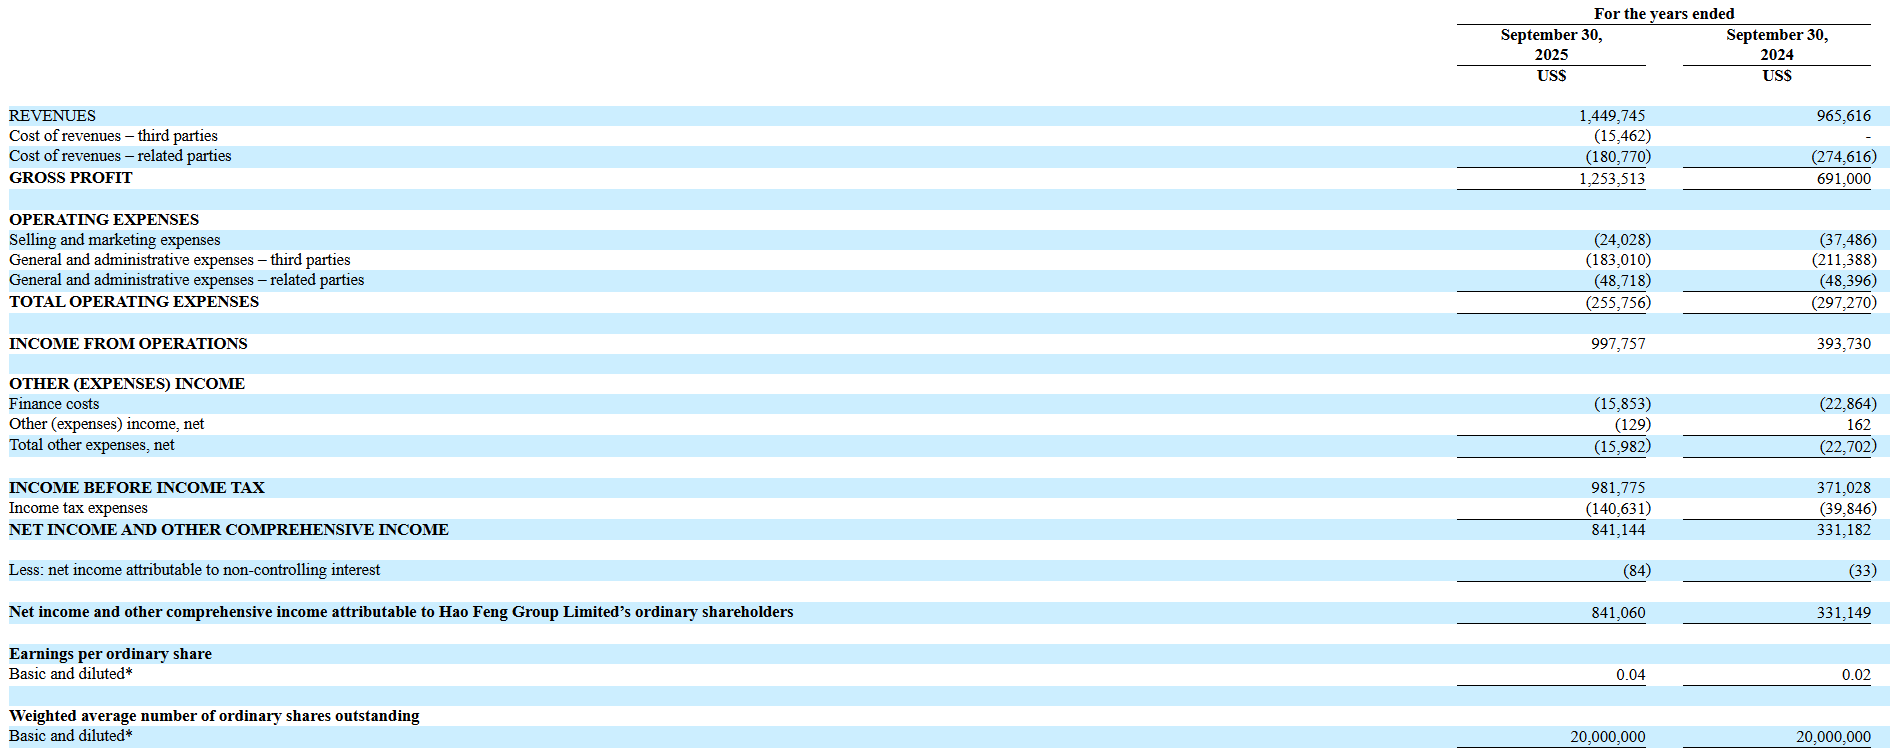Click 2025 net income value 841,144
Viewport: 1895px width, 750px height.
(1618, 530)
